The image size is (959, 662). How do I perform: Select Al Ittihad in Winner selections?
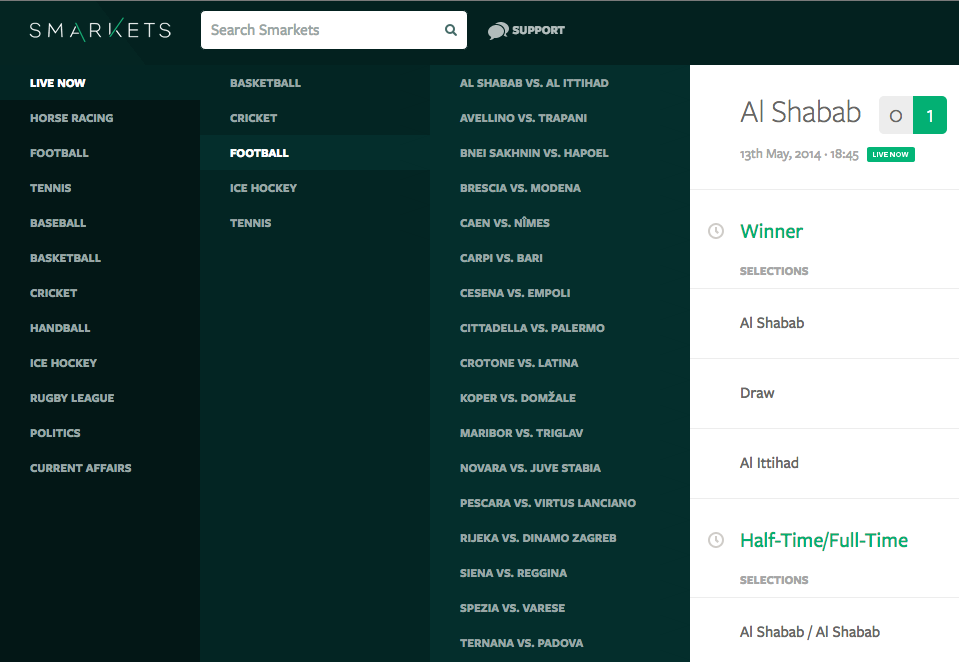point(769,463)
